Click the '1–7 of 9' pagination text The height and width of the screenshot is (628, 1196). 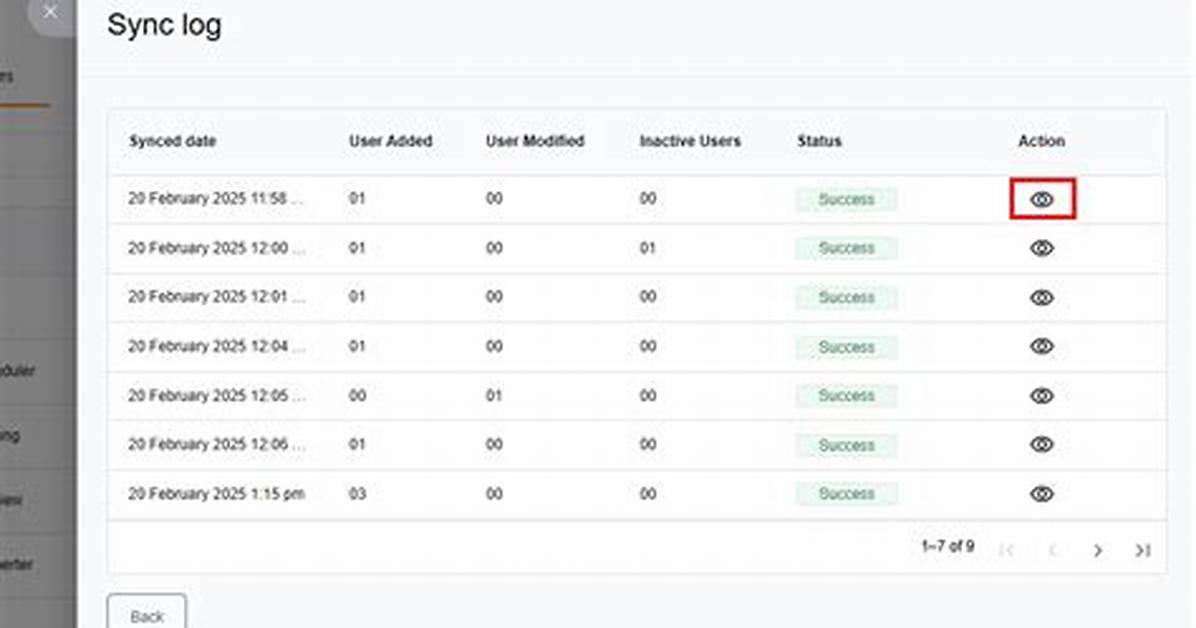[948, 546]
